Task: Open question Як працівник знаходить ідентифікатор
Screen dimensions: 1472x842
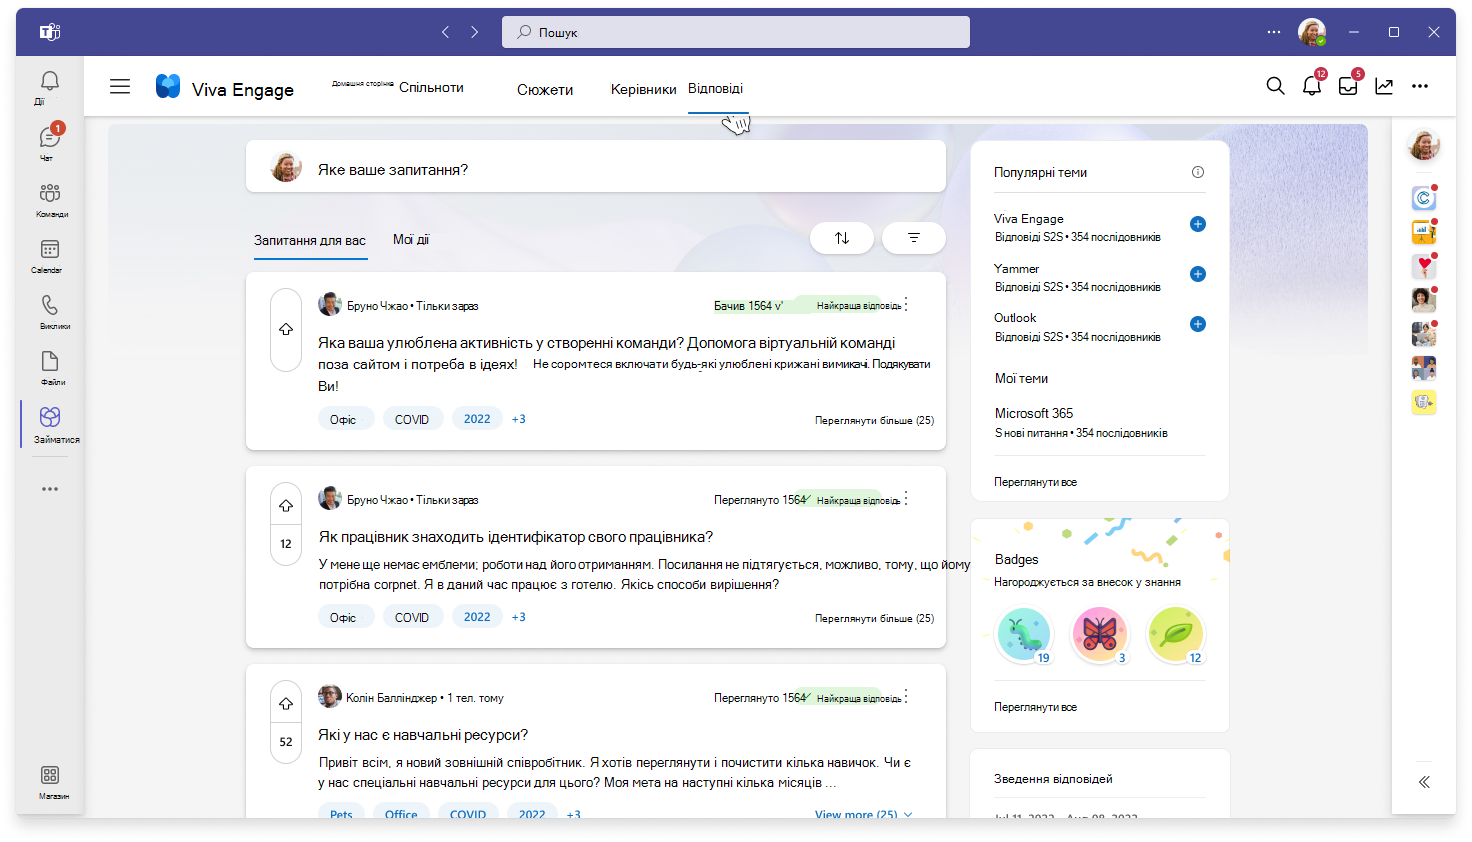Action: 516,537
